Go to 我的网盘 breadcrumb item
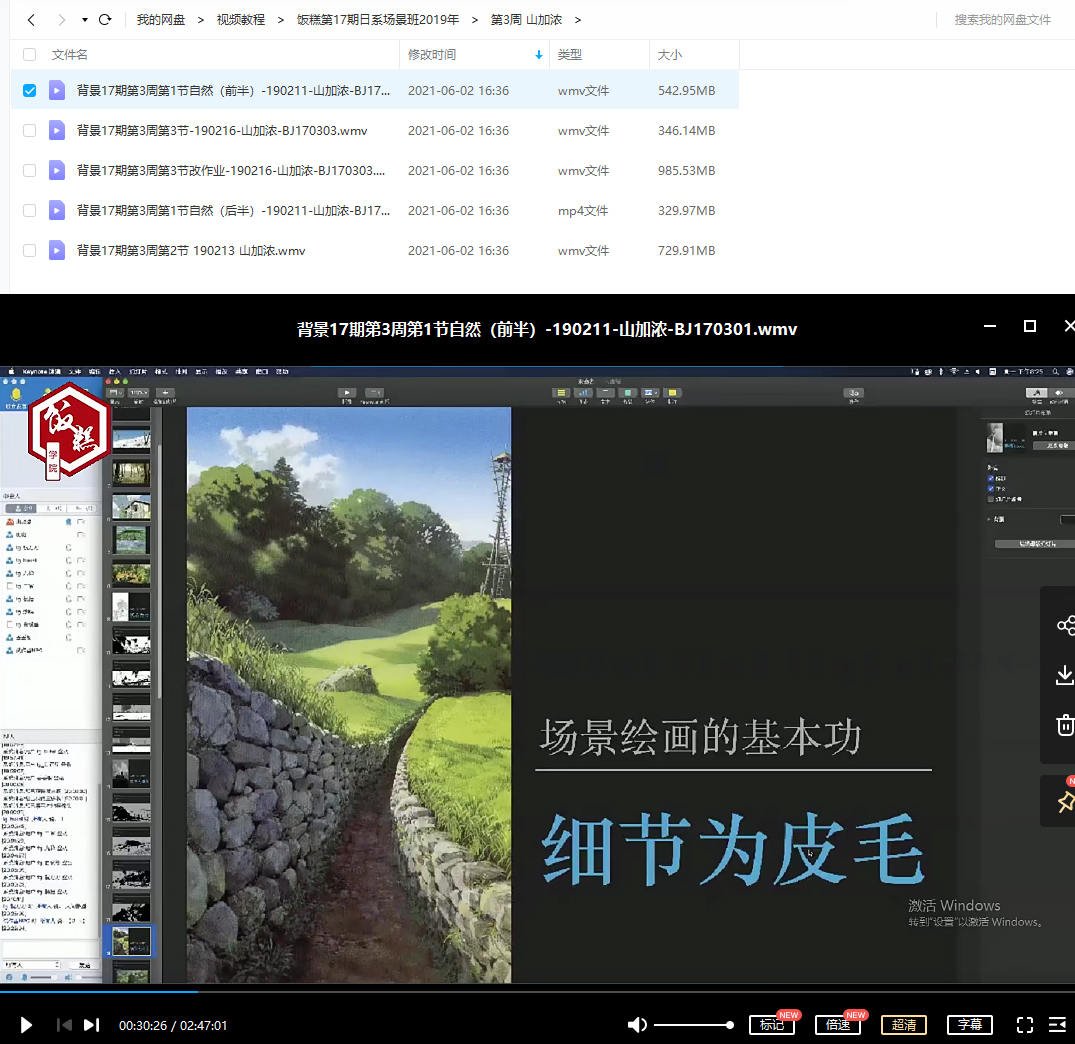 160,19
